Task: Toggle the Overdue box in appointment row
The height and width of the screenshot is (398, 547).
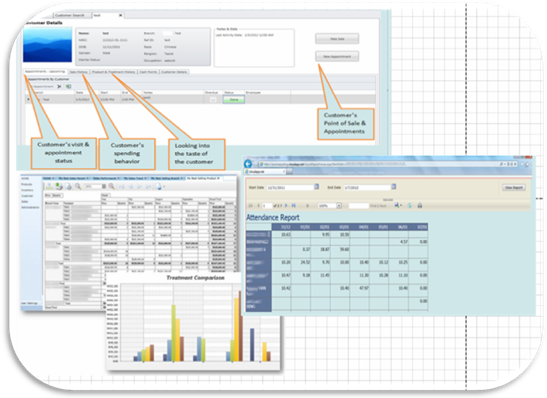Action: tap(213, 100)
